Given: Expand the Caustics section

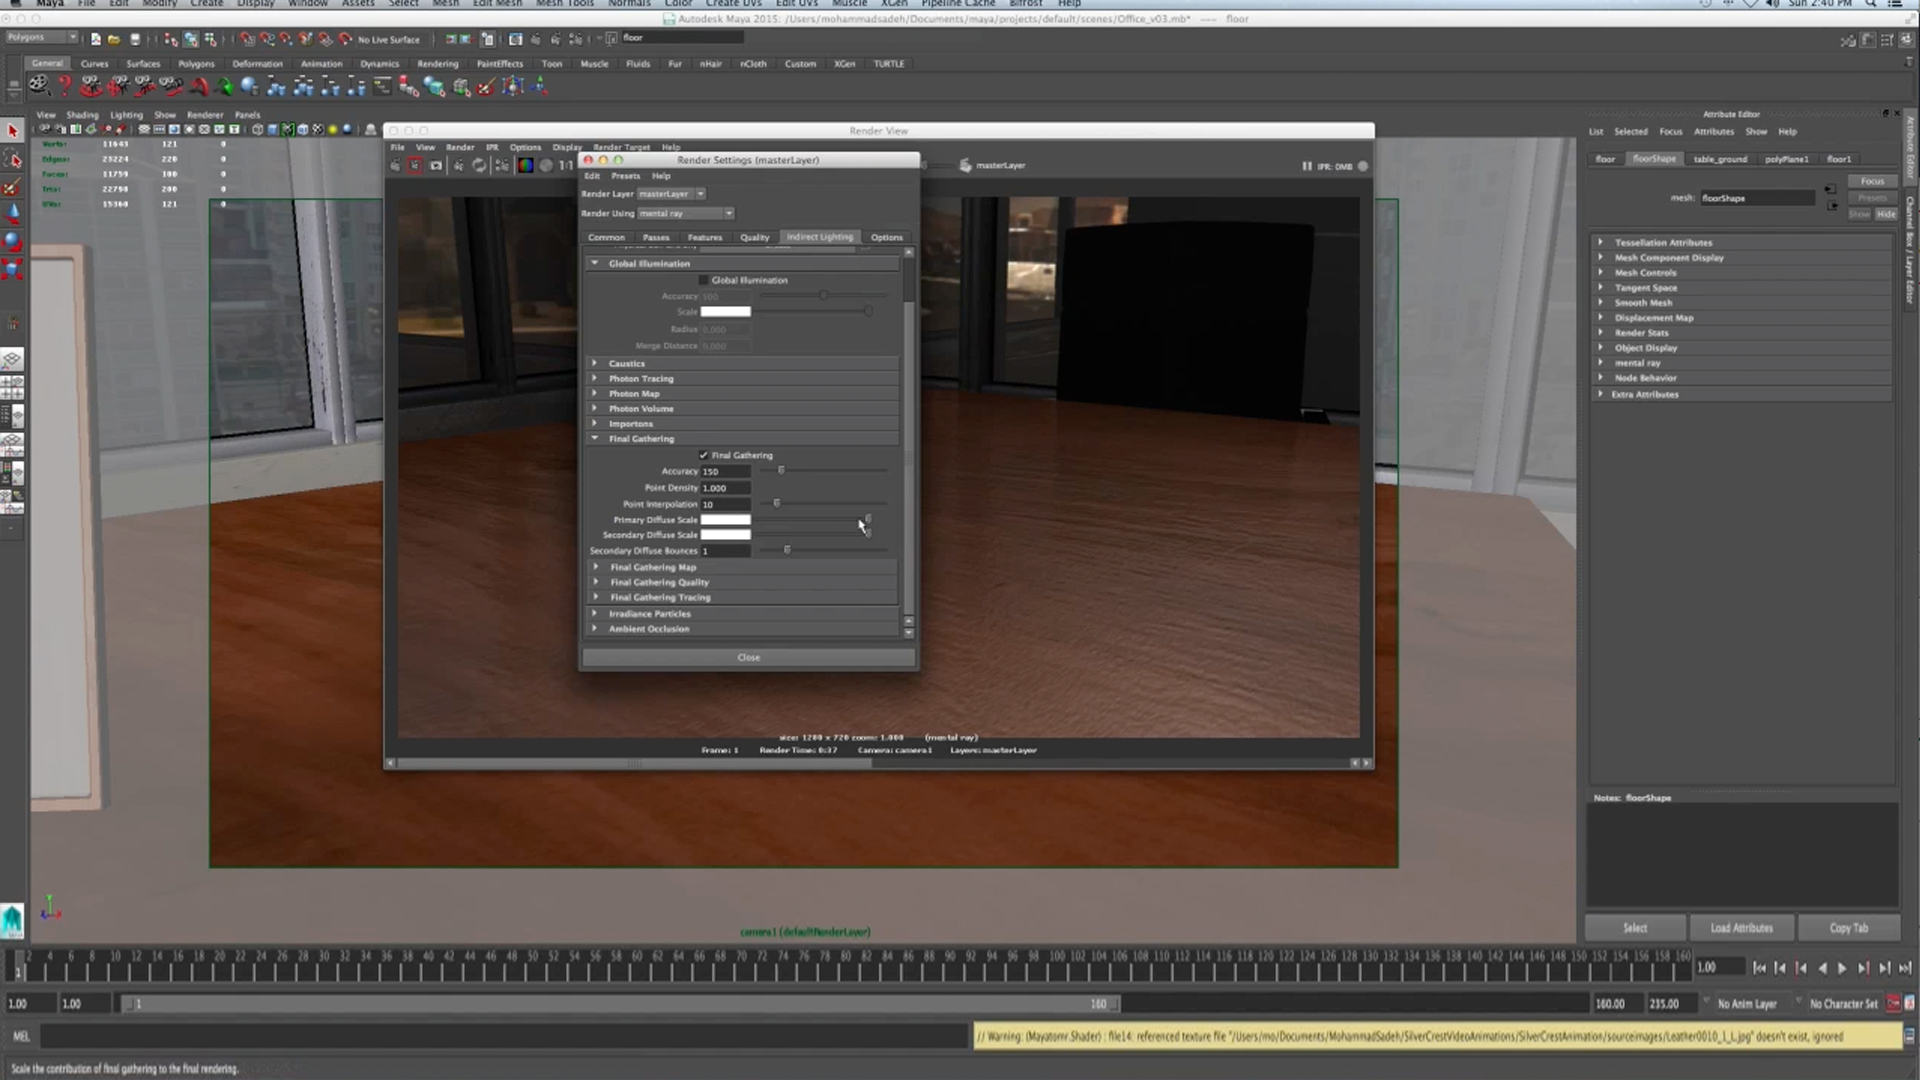Looking at the screenshot, I should coord(596,363).
